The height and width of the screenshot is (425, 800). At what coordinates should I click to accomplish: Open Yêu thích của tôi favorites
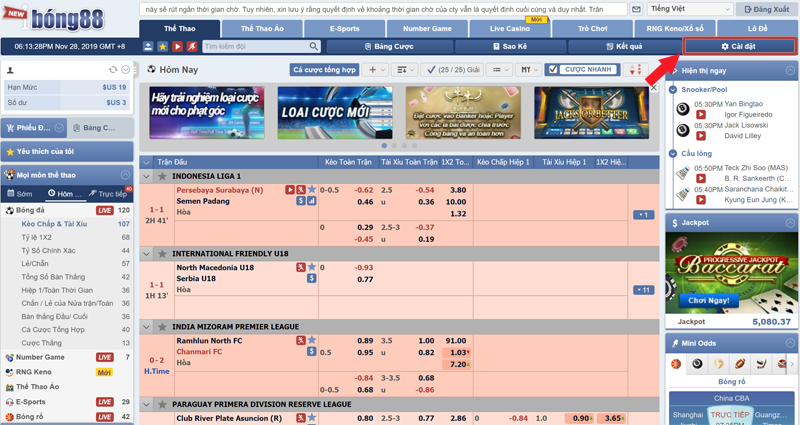(x=67, y=152)
